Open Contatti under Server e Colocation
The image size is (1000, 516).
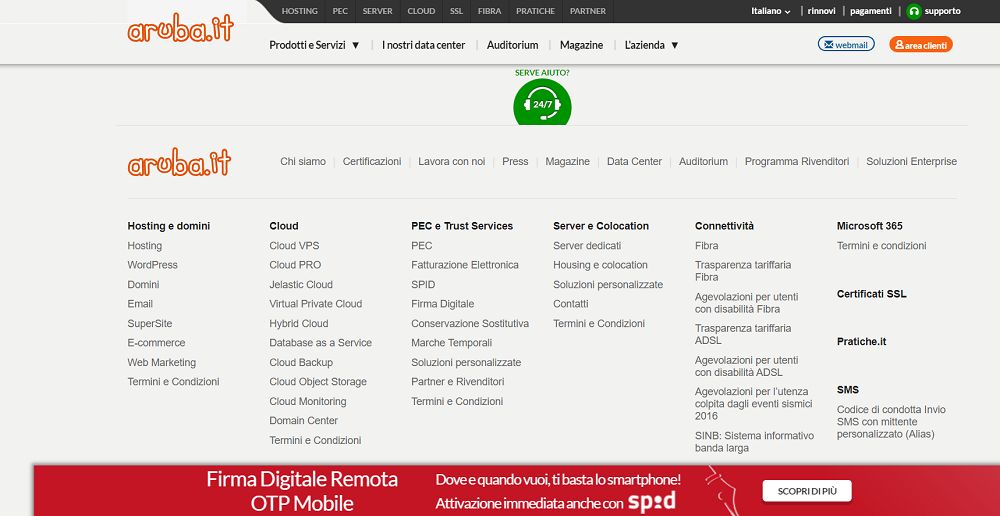[571, 304]
